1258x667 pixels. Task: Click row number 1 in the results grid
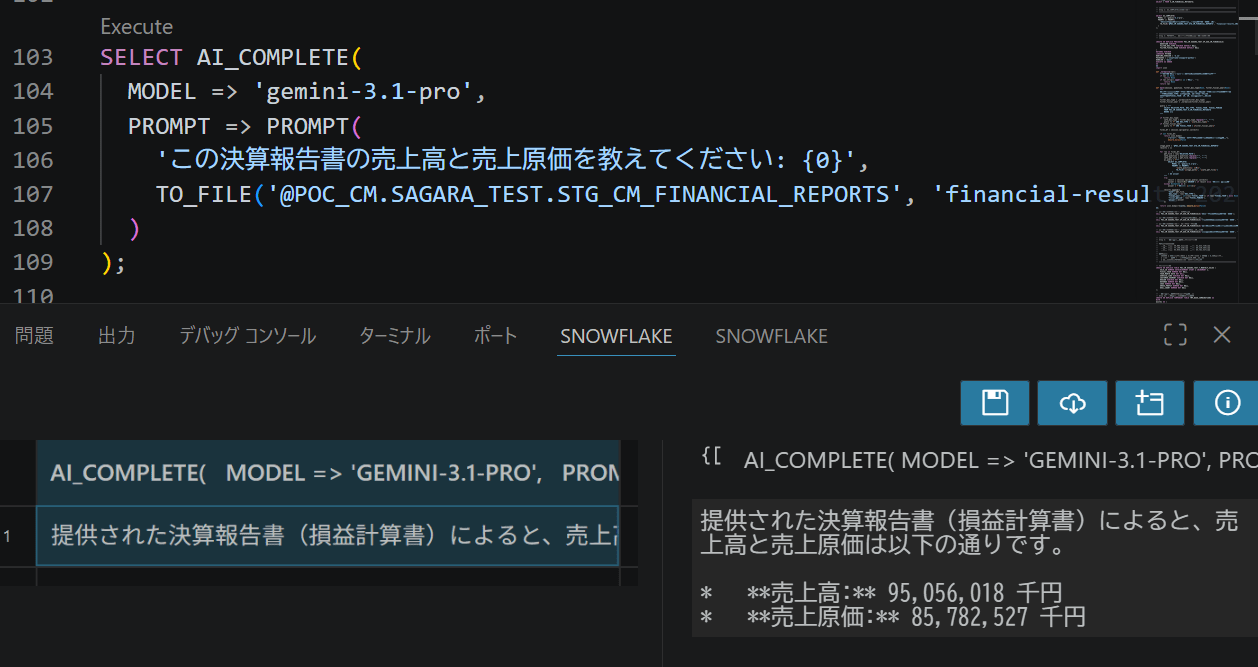point(7,537)
